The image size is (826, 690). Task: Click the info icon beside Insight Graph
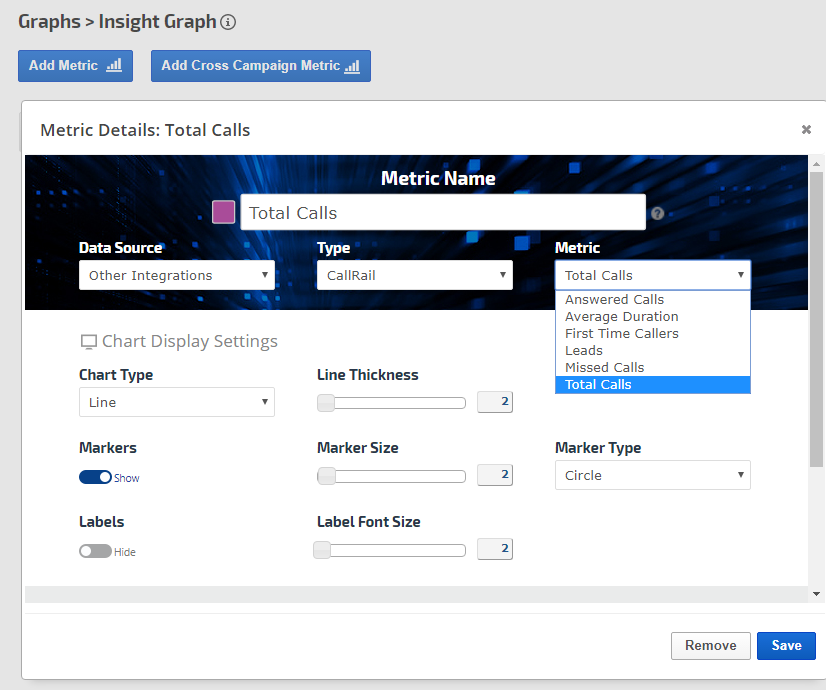click(x=228, y=22)
